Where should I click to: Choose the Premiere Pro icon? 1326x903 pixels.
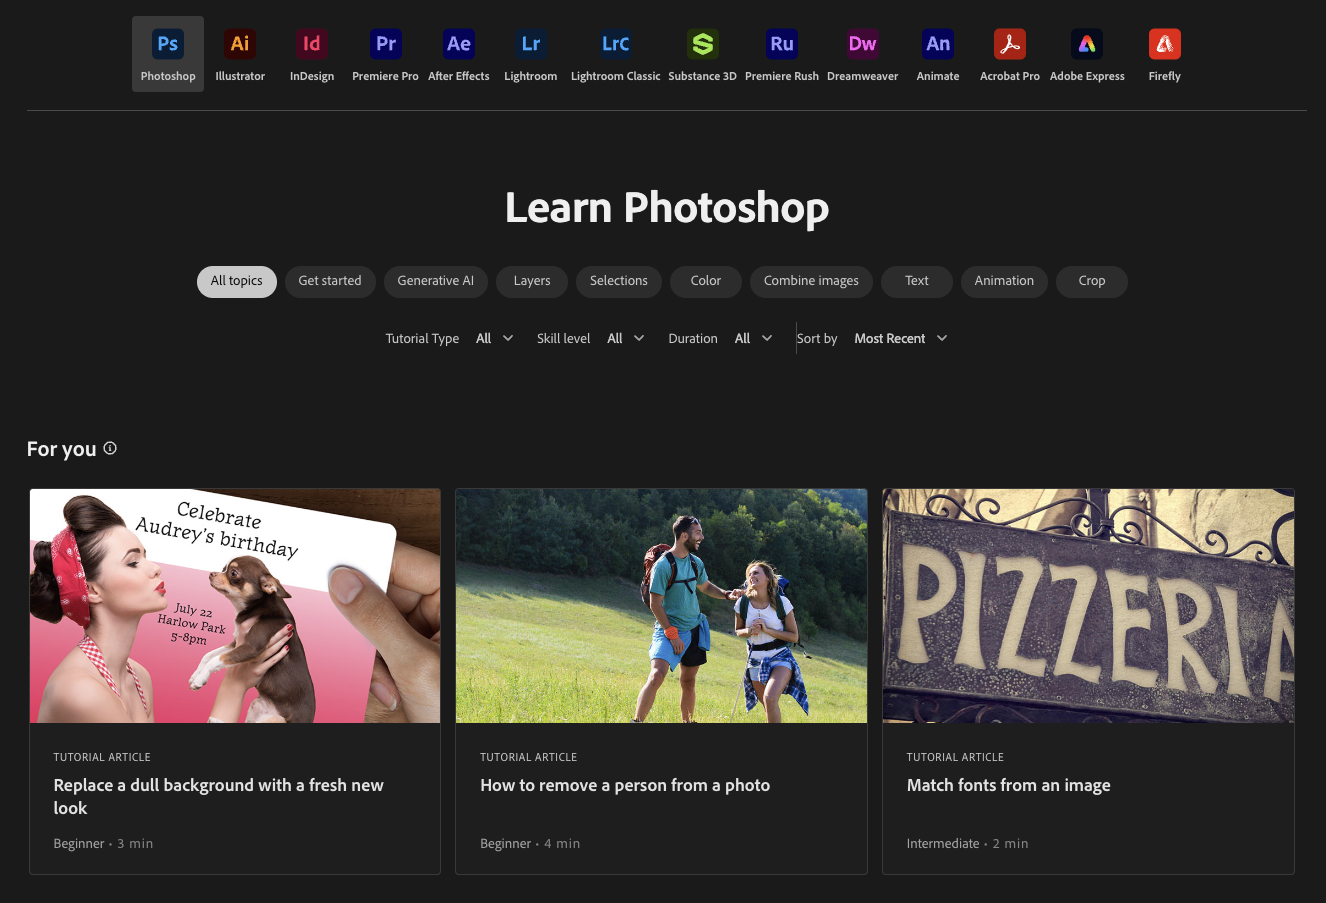coord(385,44)
